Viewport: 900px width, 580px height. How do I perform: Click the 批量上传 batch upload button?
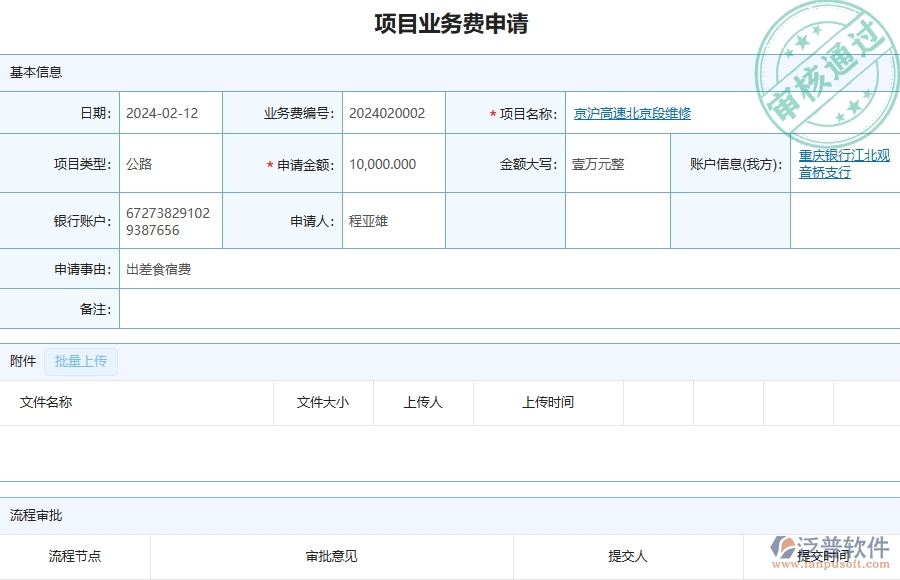tap(81, 361)
